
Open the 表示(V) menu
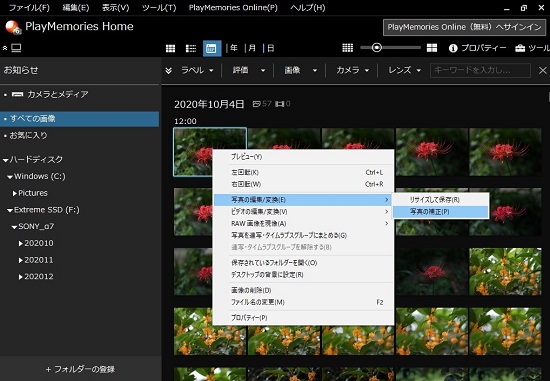click(115, 8)
